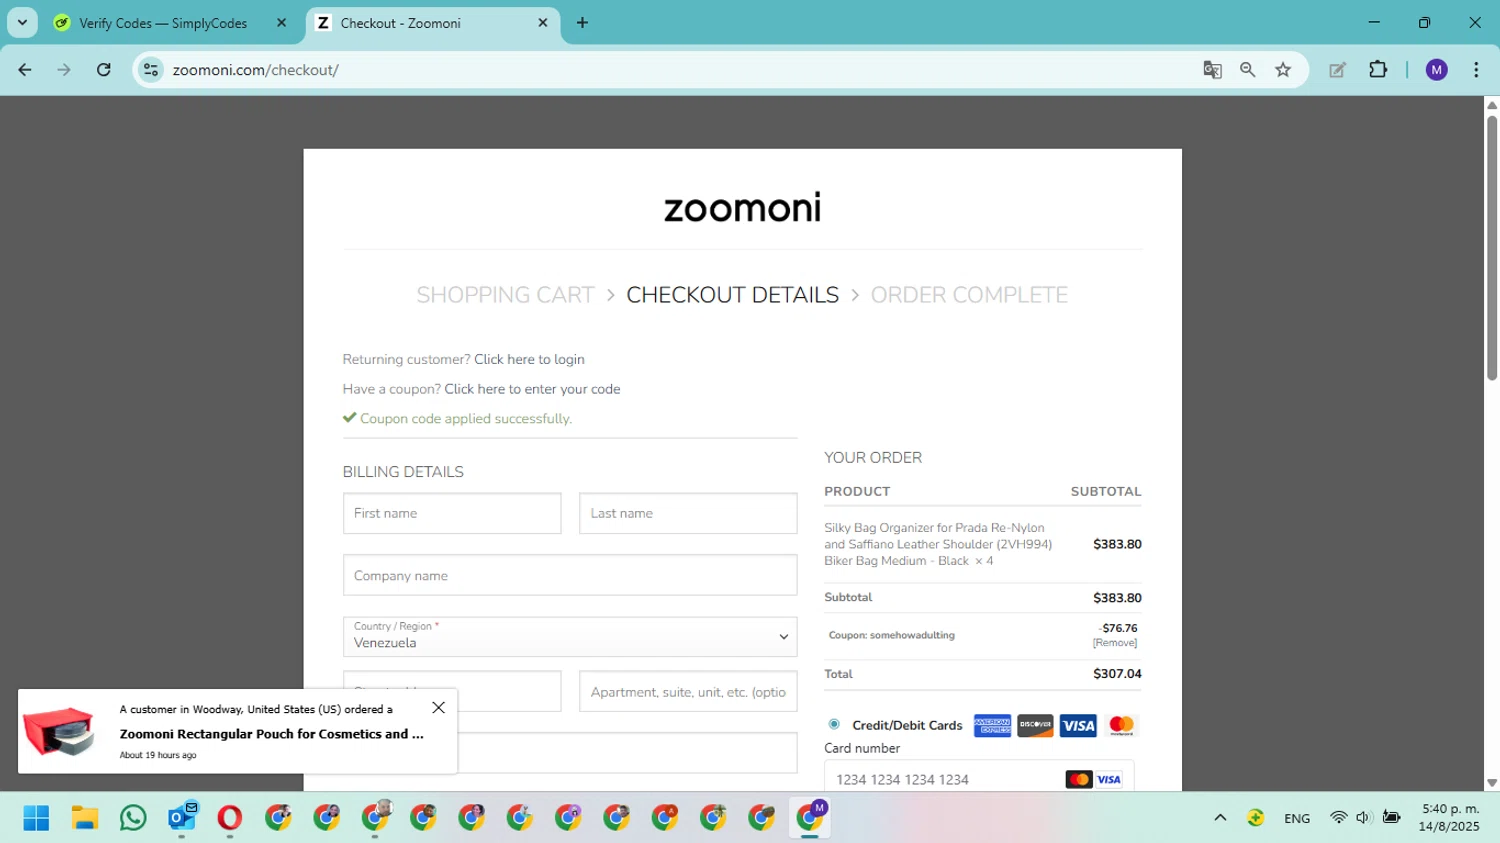1500x843 pixels.
Task: Open the volume speaker tray icon
Action: pyautogui.click(x=1363, y=818)
